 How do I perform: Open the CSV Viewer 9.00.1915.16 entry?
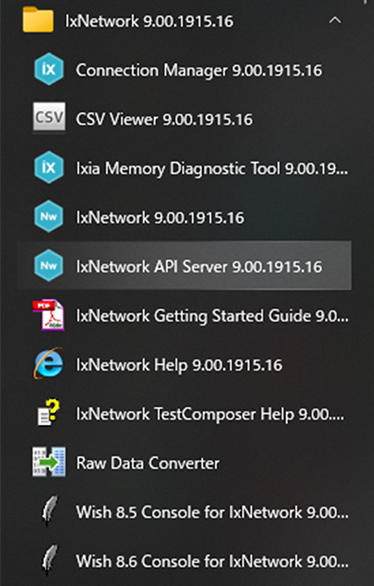click(x=184, y=119)
